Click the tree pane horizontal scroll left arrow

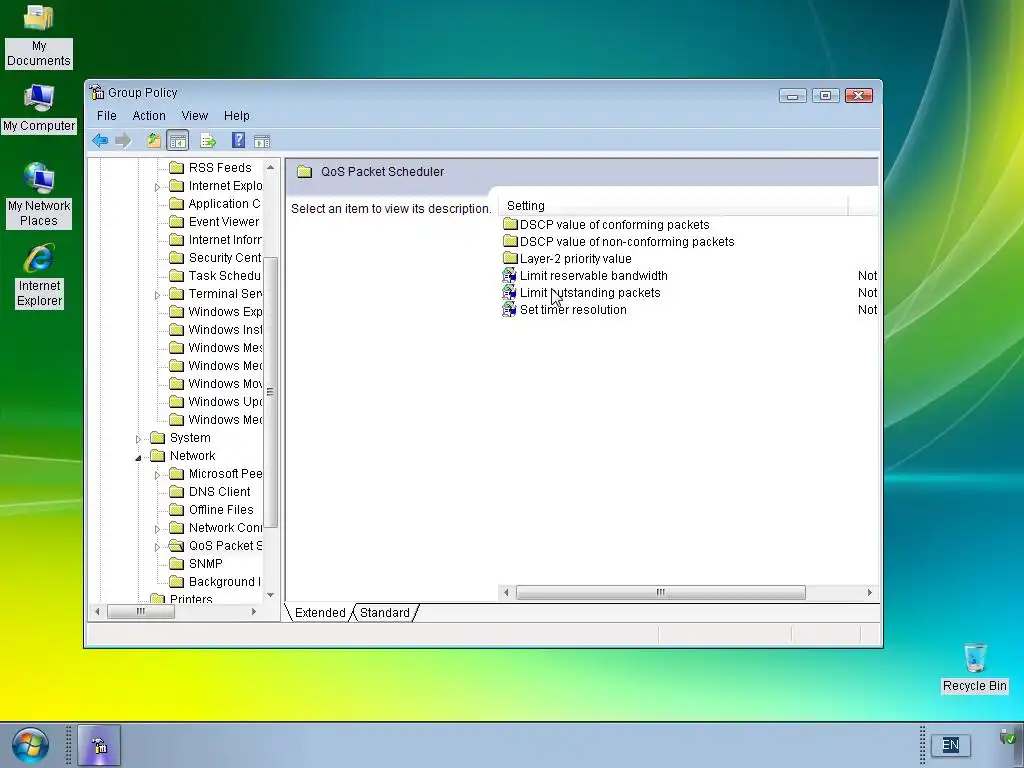tap(97, 612)
